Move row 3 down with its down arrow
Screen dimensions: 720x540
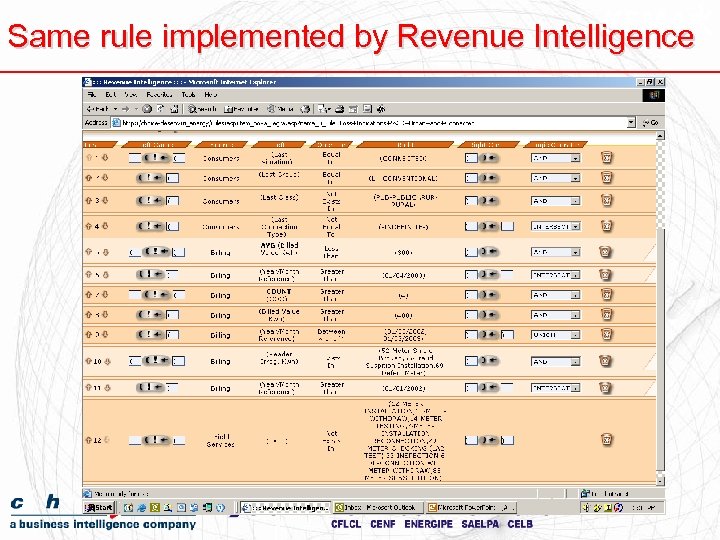(x=105, y=201)
